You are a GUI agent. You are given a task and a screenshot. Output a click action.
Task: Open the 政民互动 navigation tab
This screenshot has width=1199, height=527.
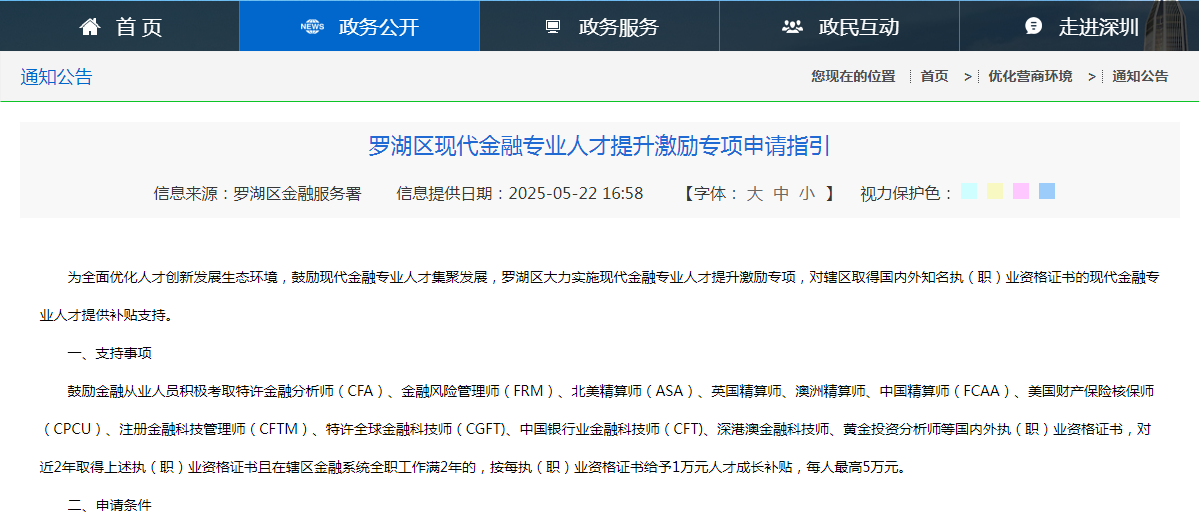point(839,26)
